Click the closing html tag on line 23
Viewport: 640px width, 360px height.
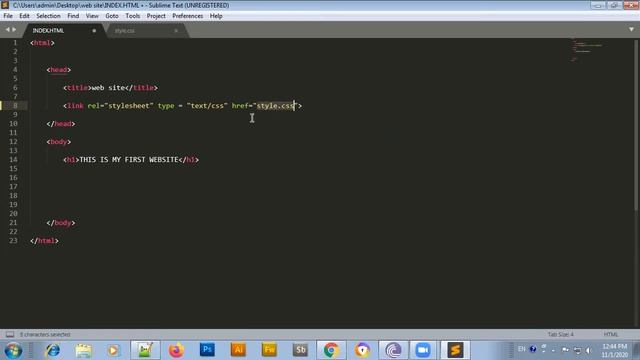[44, 241]
